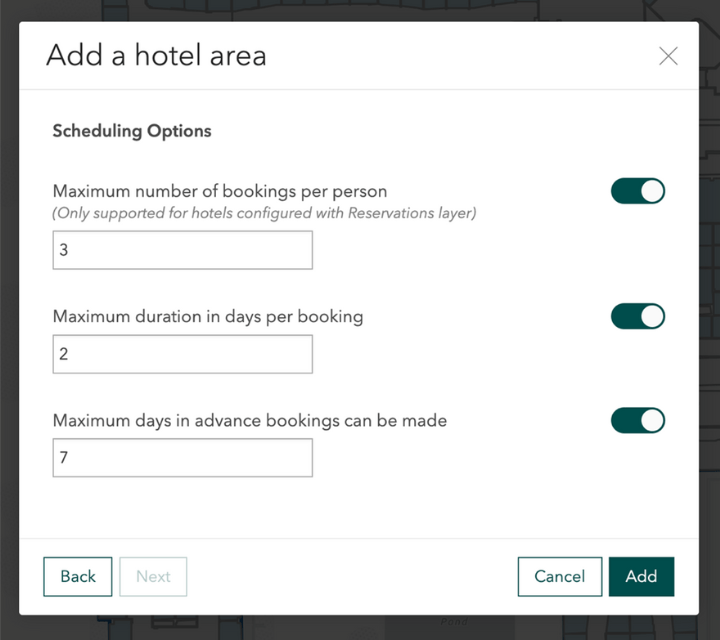
Task: Click the italic Reservations layer note
Action: click(x=264, y=213)
